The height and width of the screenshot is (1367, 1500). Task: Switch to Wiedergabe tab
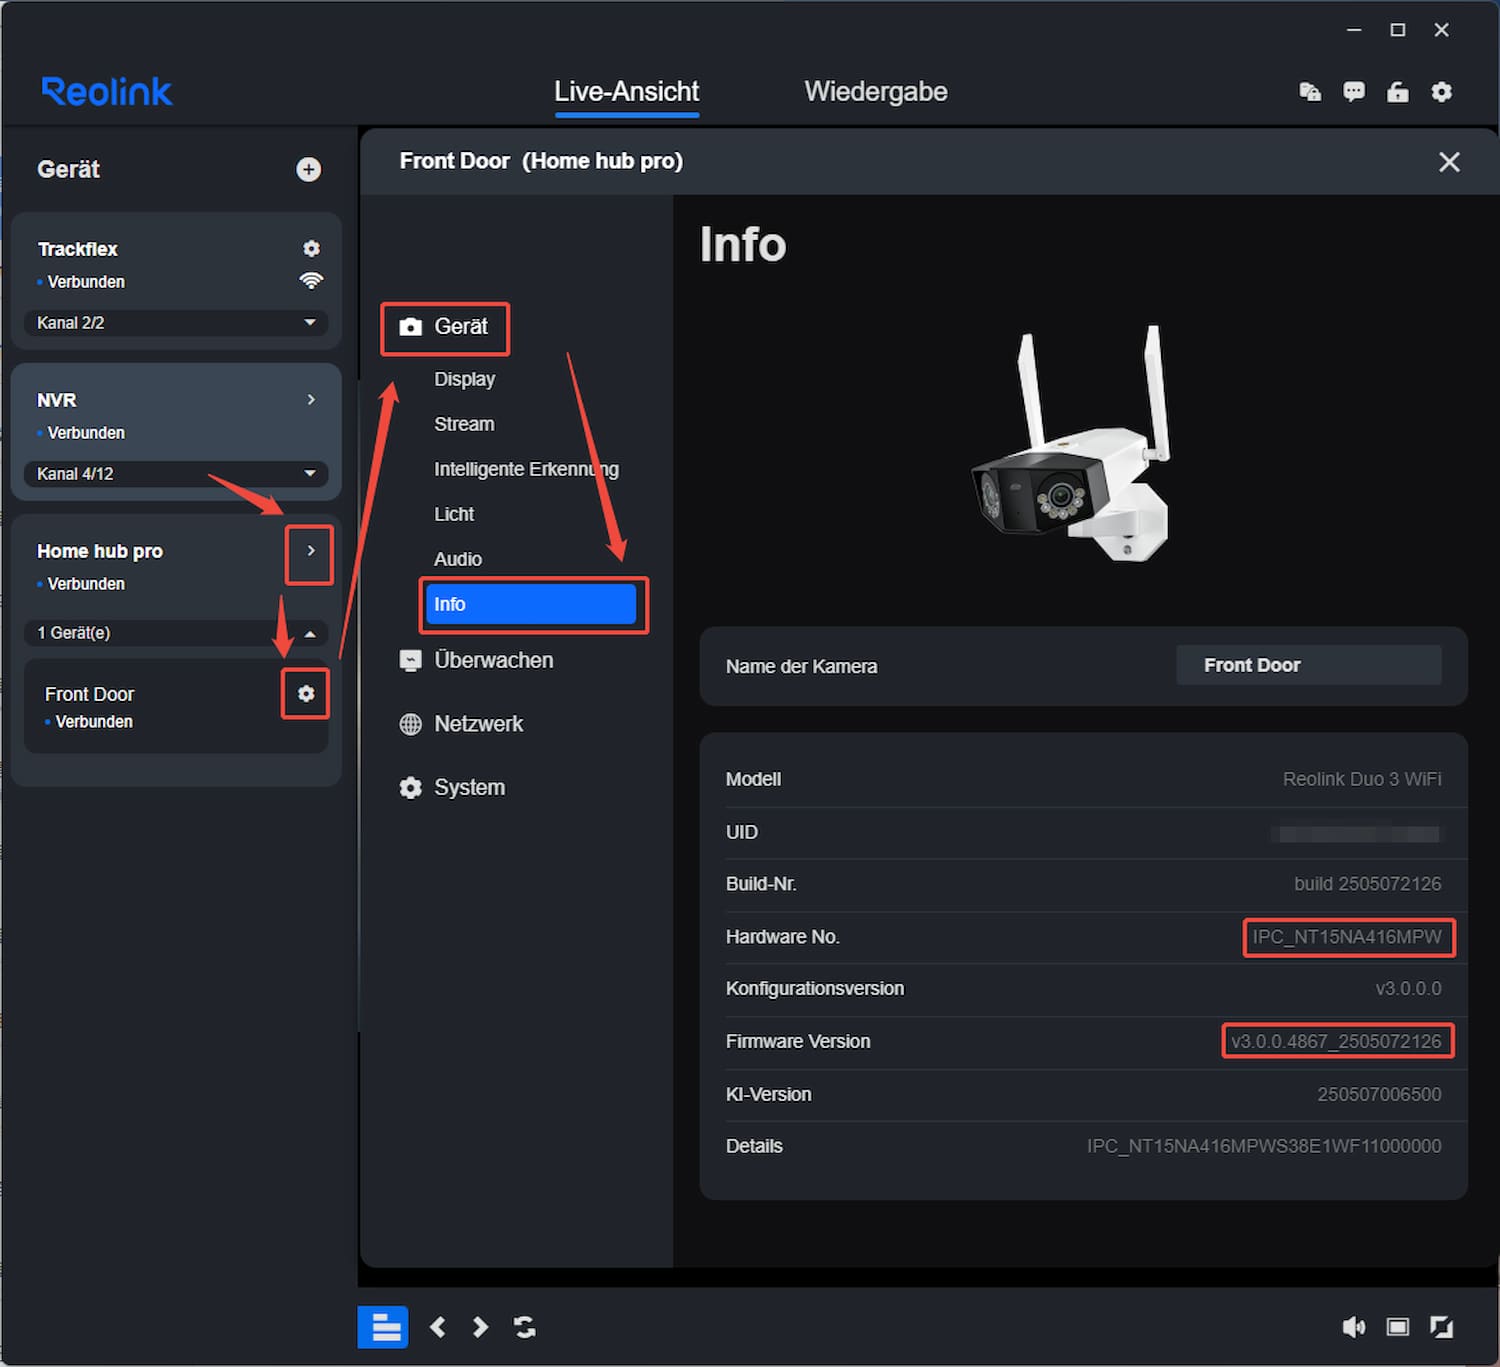click(x=876, y=92)
